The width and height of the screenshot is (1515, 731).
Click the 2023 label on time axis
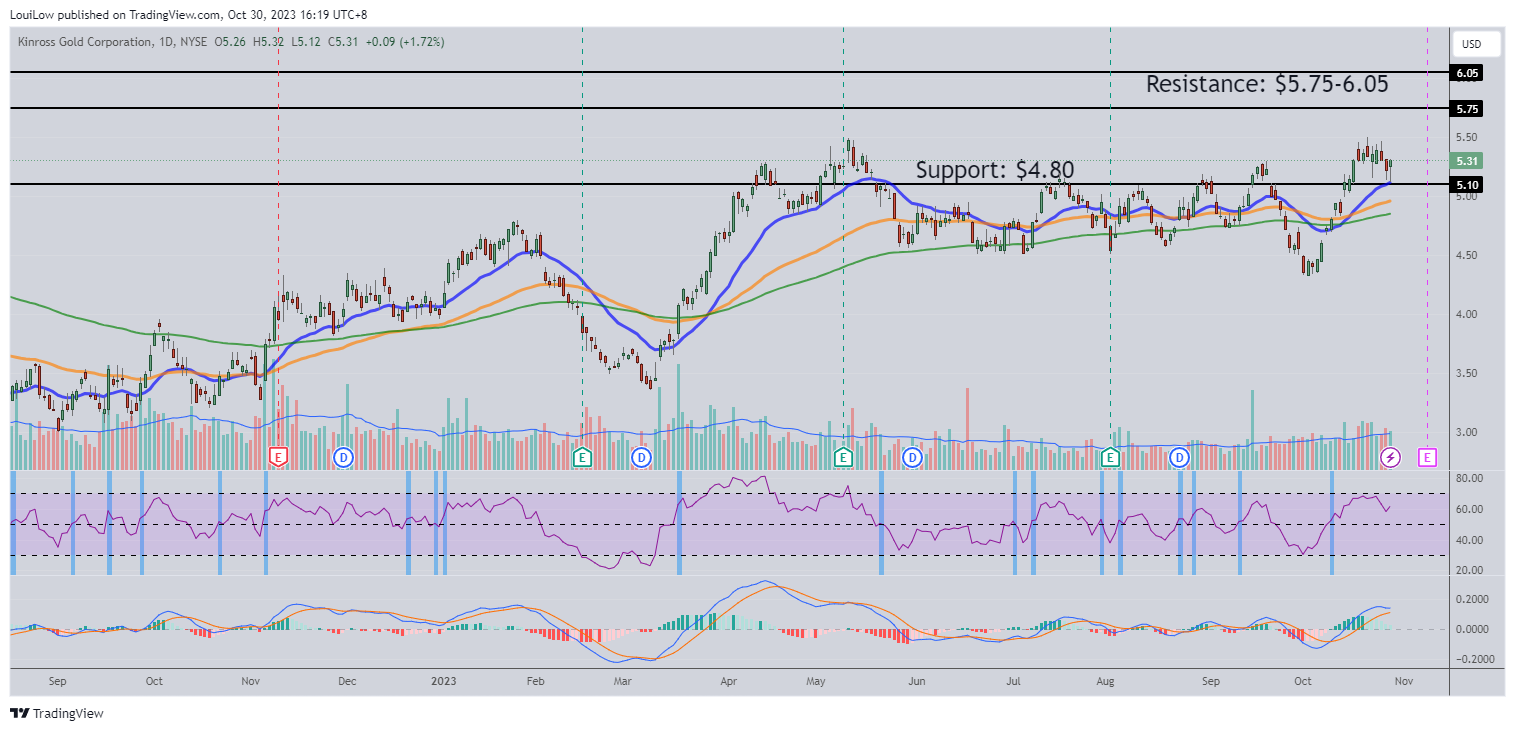click(444, 681)
